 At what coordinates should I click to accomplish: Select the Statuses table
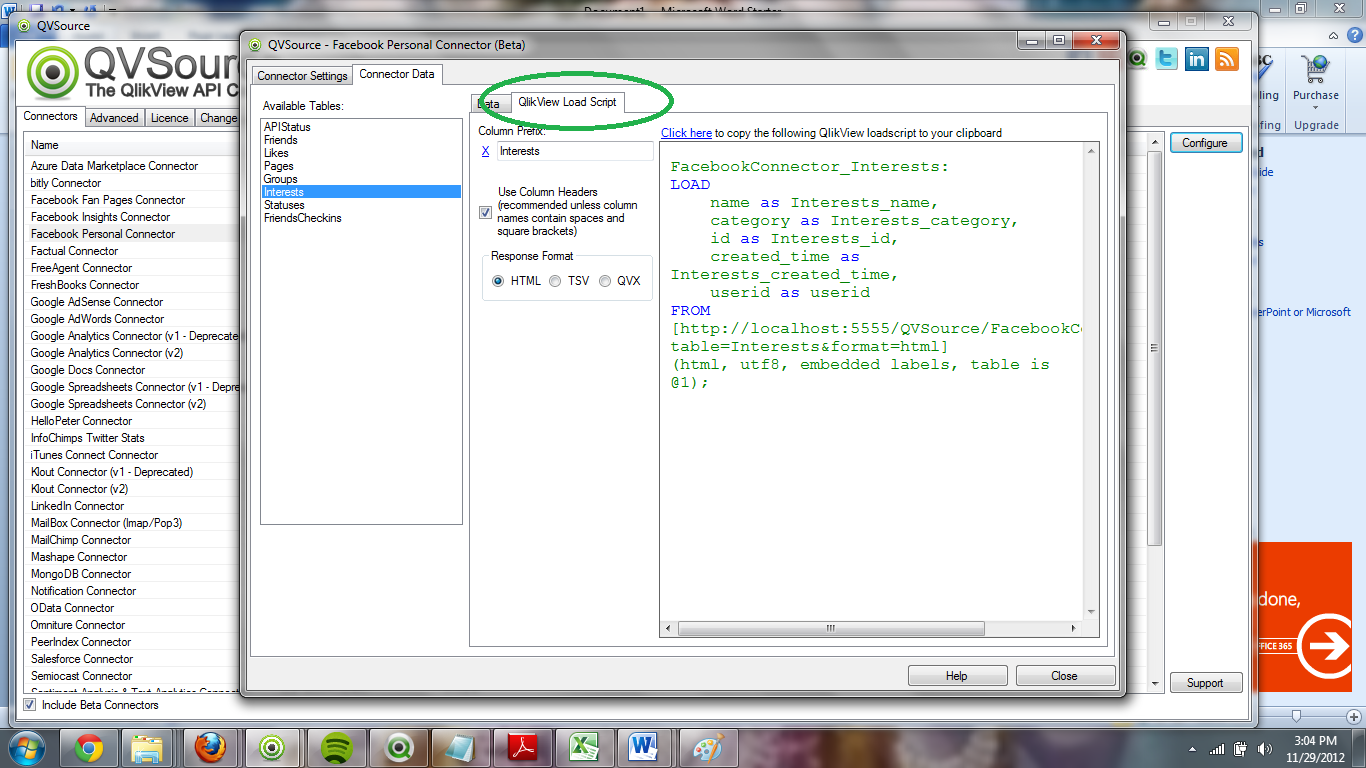tap(361, 205)
